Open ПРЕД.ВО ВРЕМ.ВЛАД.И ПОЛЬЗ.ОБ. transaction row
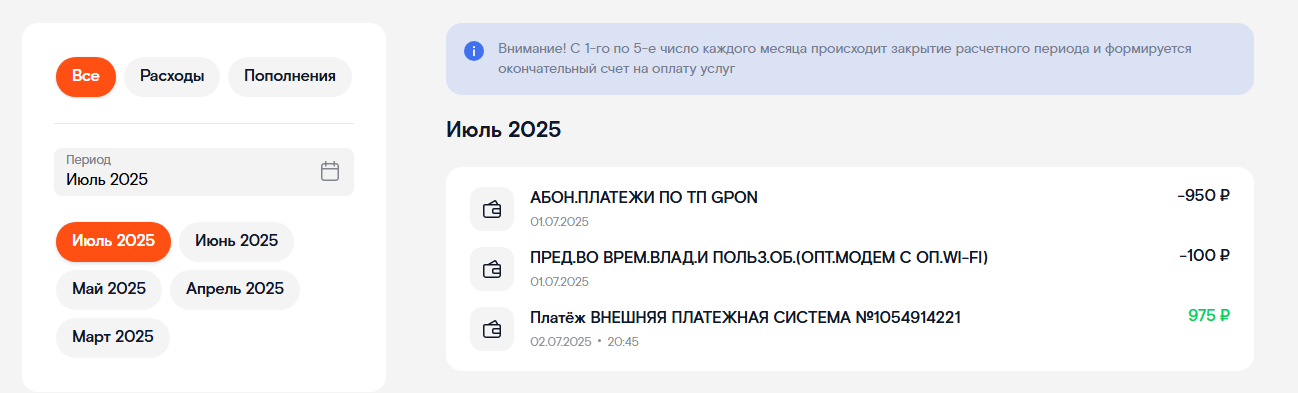The height and width of the screenshot is (393, 1298). click(850, 269)
